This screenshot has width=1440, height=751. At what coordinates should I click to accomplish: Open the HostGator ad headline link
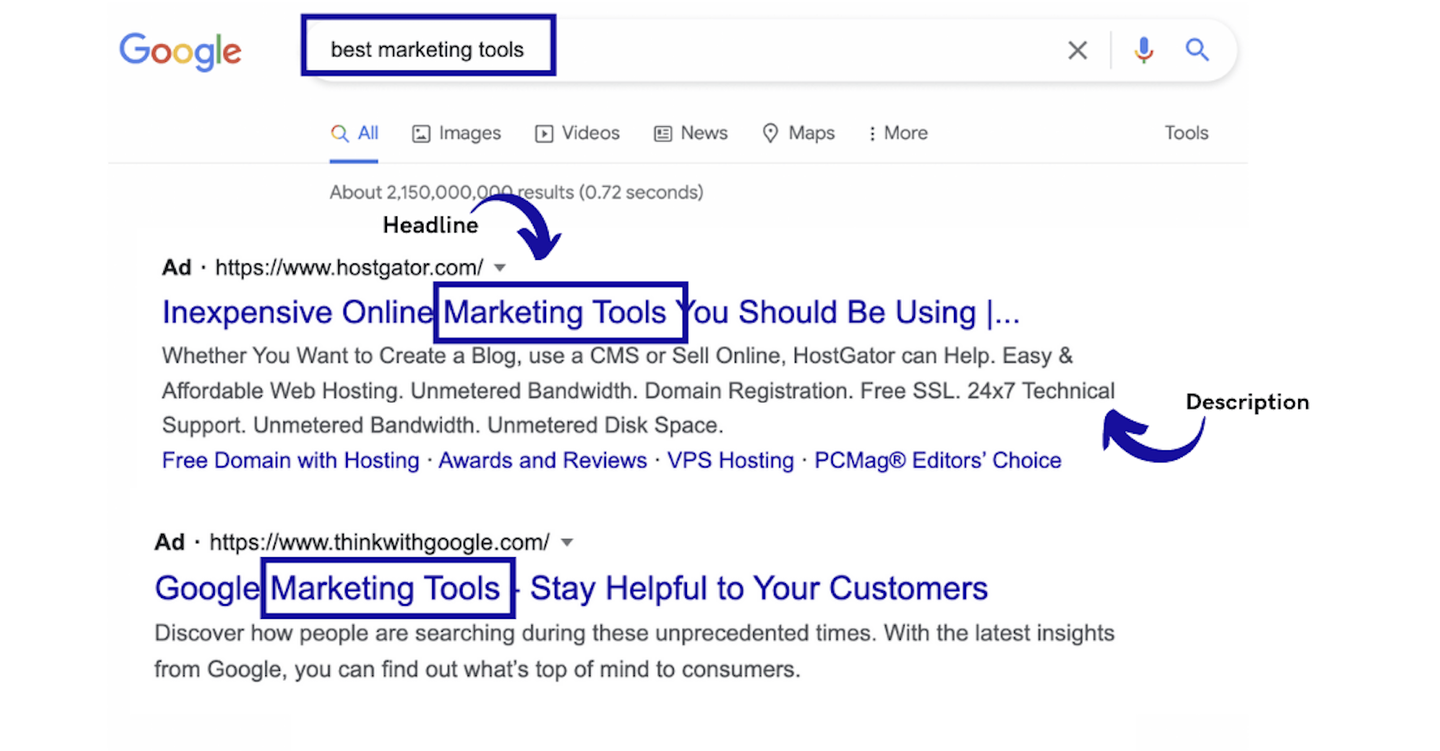[590, 312]
